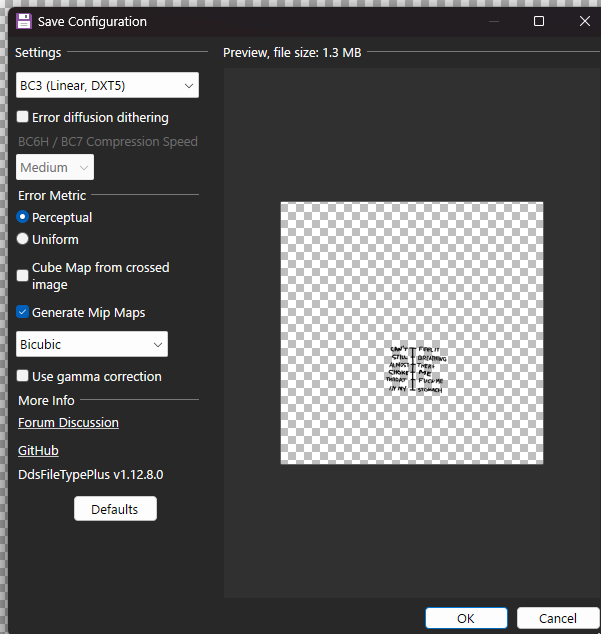This screenshot has height=634, width=601.
Task: Maximize the Save Configuration window
Action: pos(539,21)
